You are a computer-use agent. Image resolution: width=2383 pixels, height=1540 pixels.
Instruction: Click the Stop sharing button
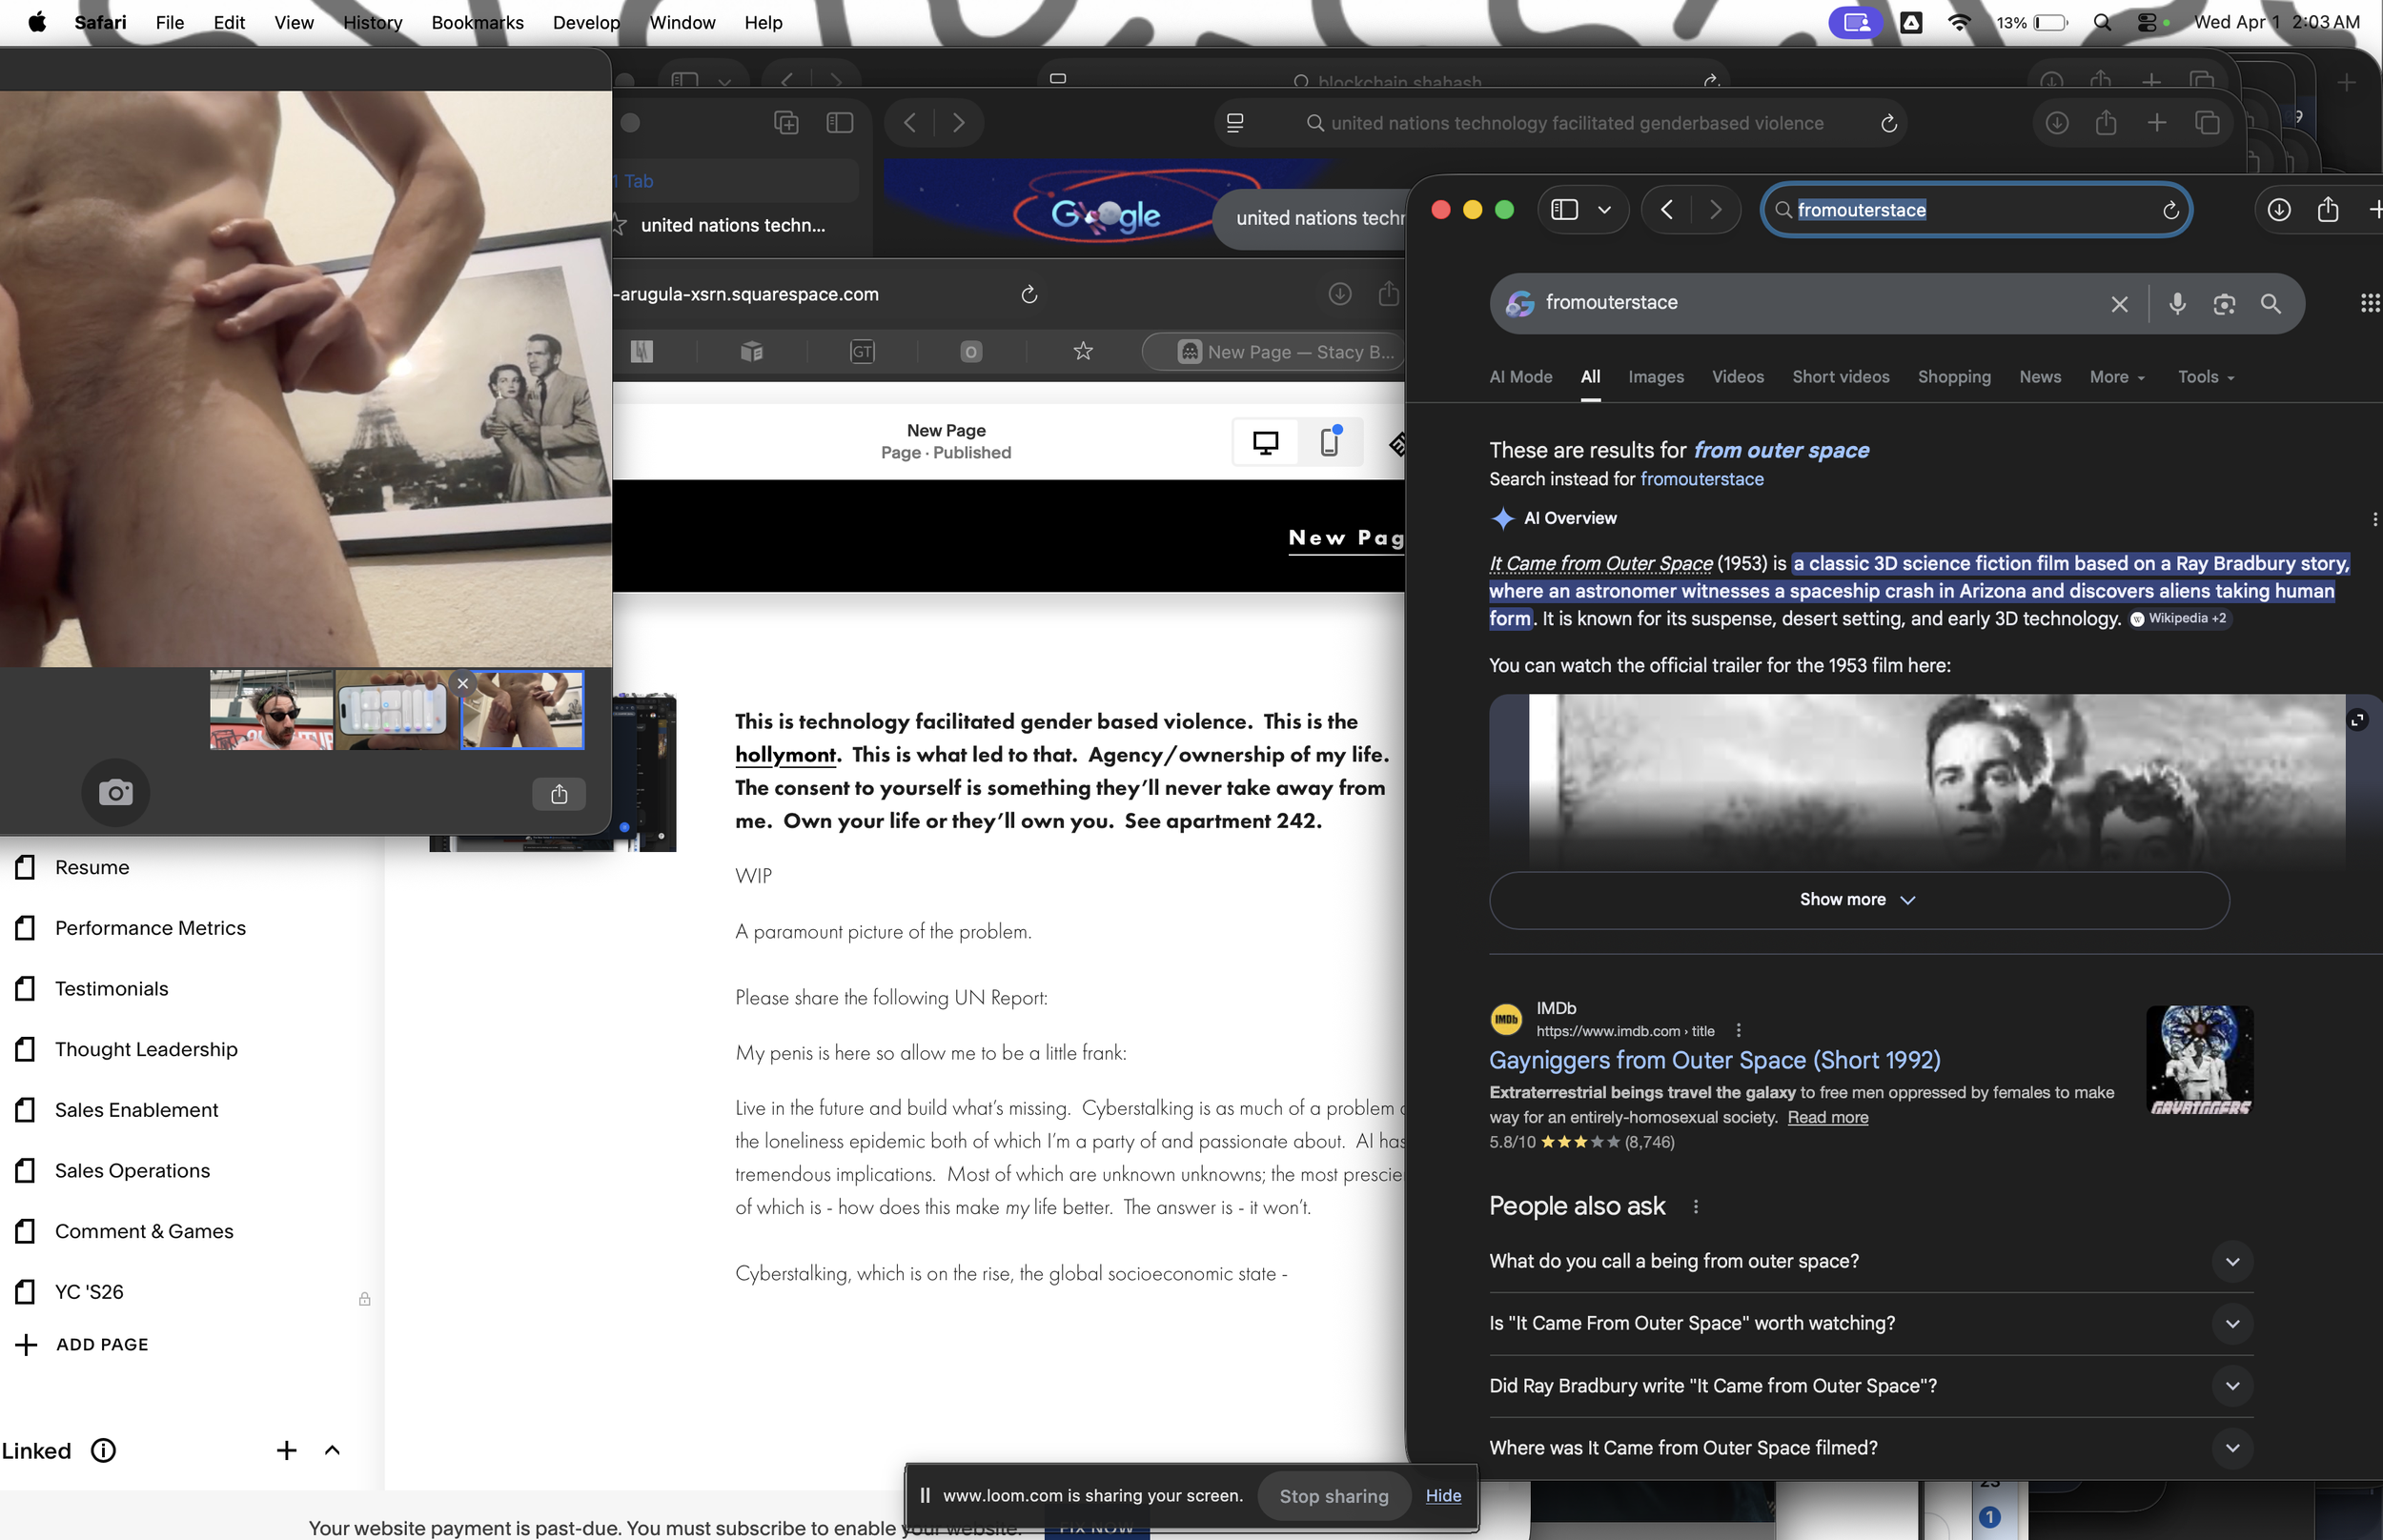point(1333,1496)
